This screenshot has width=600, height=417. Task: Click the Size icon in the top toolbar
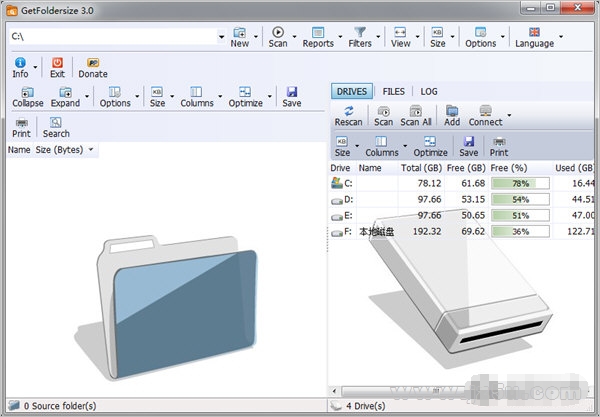437,37
